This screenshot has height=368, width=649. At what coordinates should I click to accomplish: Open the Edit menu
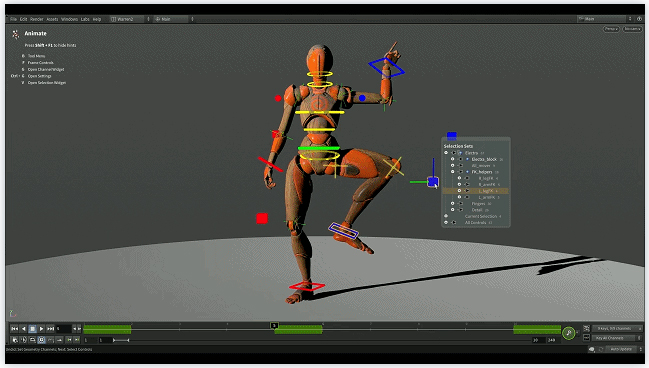pyautogui.click(x=23, y=19)
